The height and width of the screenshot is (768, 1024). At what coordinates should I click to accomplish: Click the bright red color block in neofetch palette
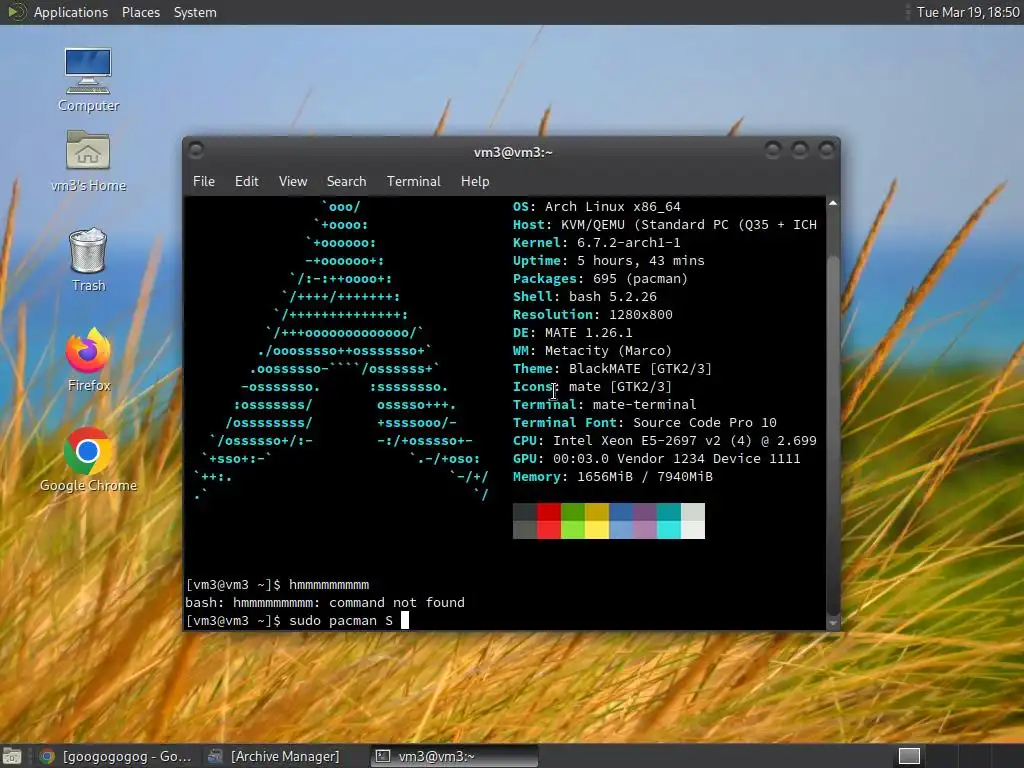(549, 530)
